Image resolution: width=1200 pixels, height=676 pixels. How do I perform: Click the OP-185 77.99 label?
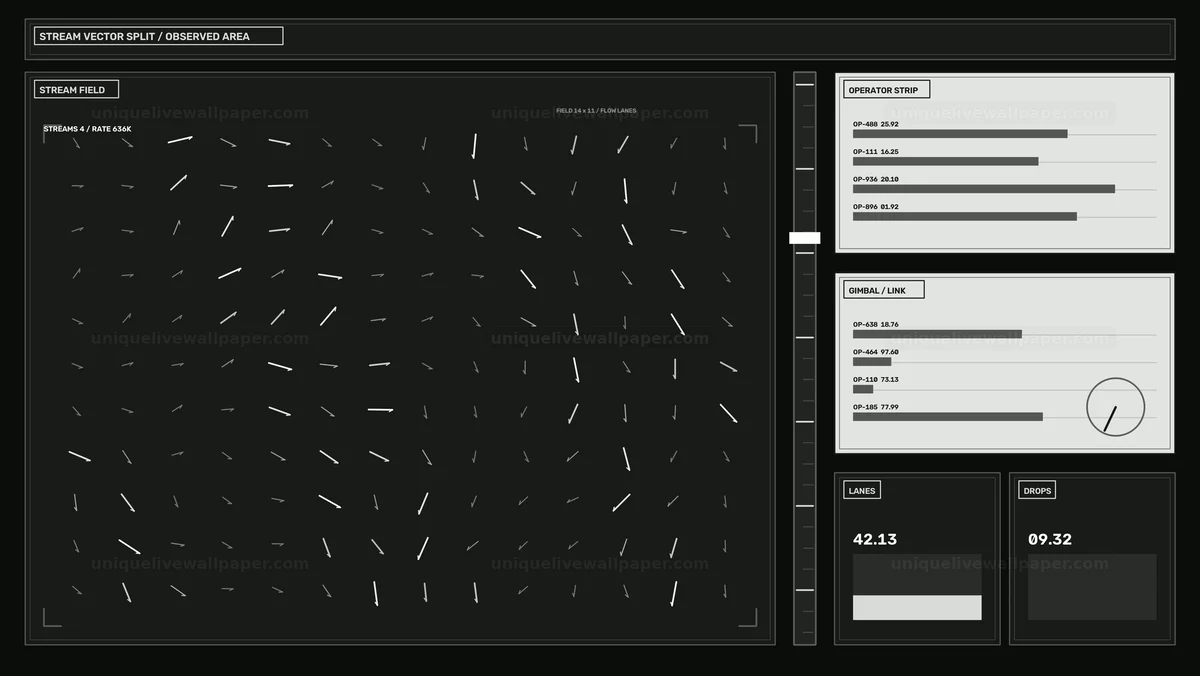[876, 407]
